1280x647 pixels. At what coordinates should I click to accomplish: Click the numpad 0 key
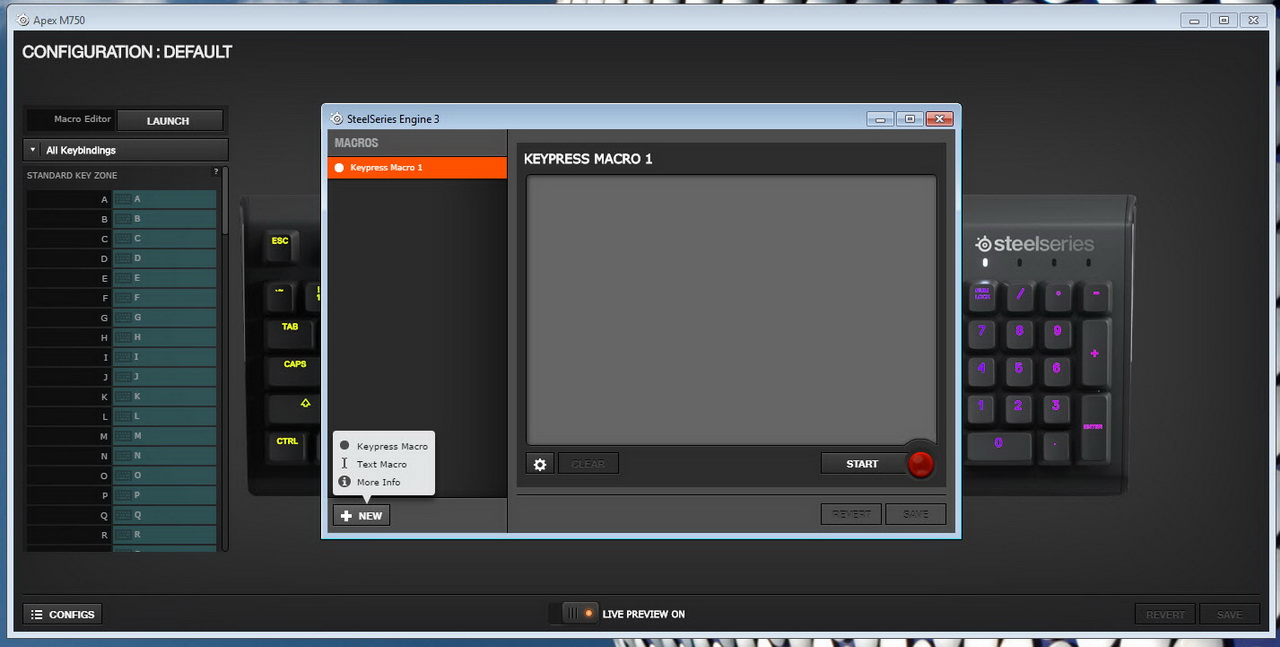point(1001,445)
